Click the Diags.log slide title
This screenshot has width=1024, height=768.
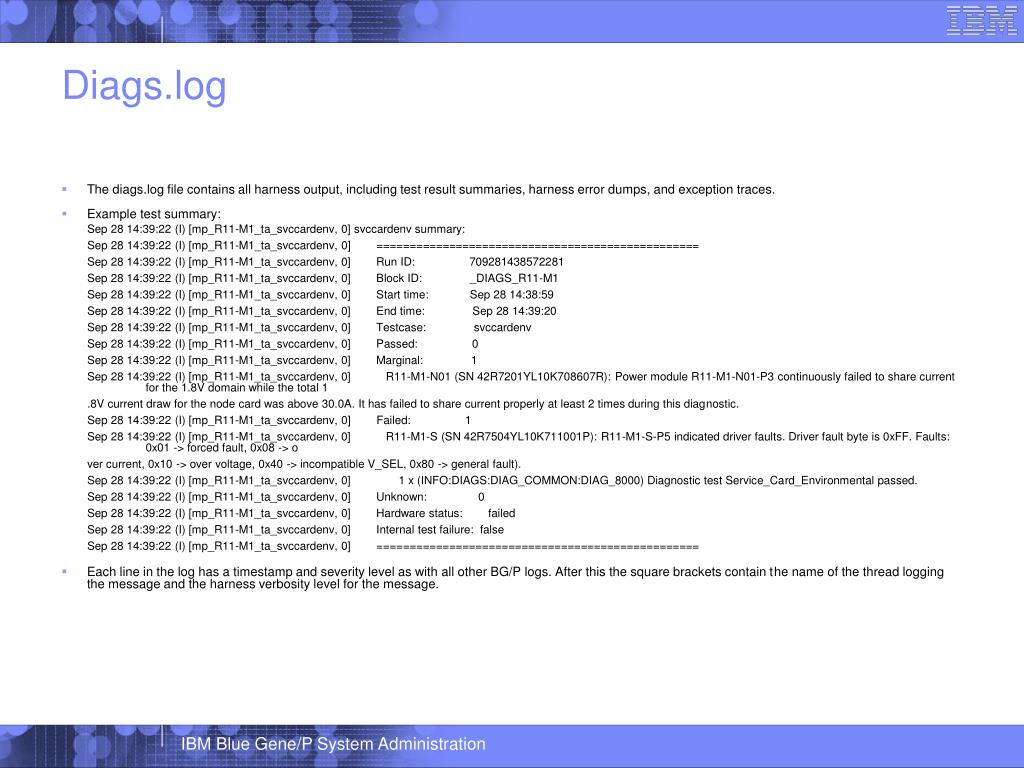pos(144,86)
